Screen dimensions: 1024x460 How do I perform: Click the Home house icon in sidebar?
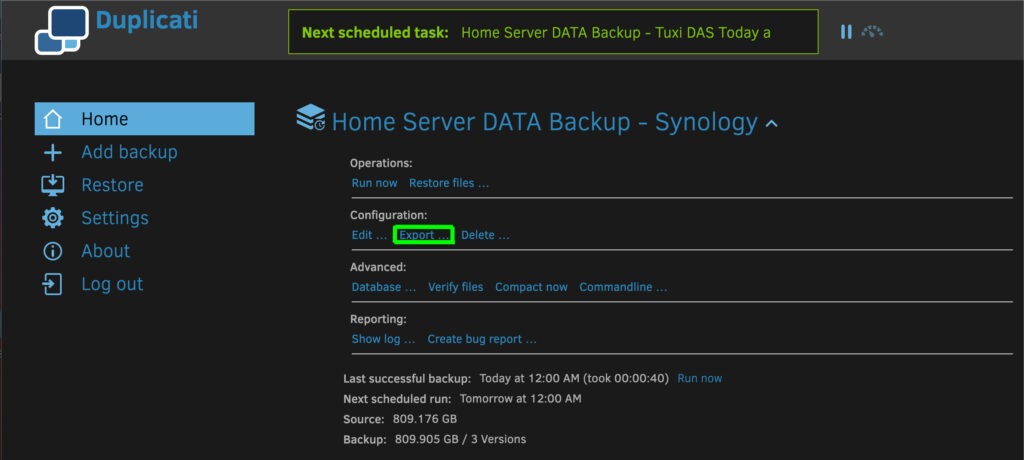53,119
